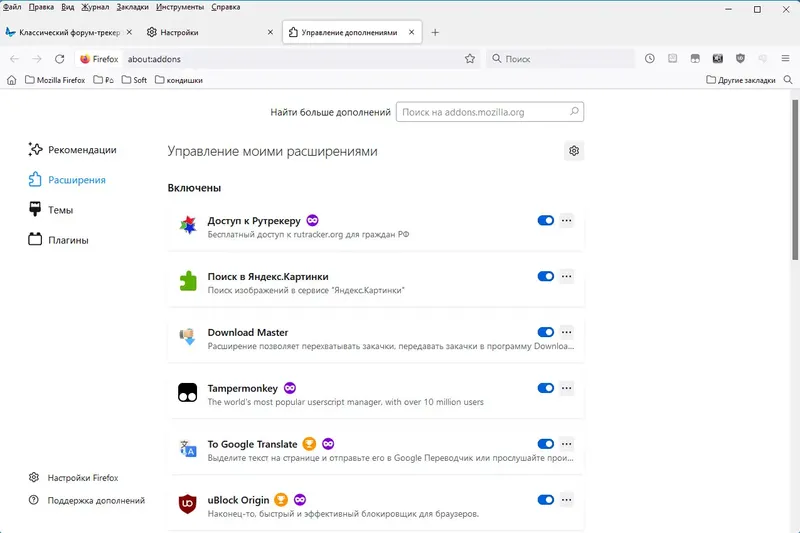800x533 pixels.
Task: Disable the Tampermonkey extension toggle
Action: click(545, 388)
